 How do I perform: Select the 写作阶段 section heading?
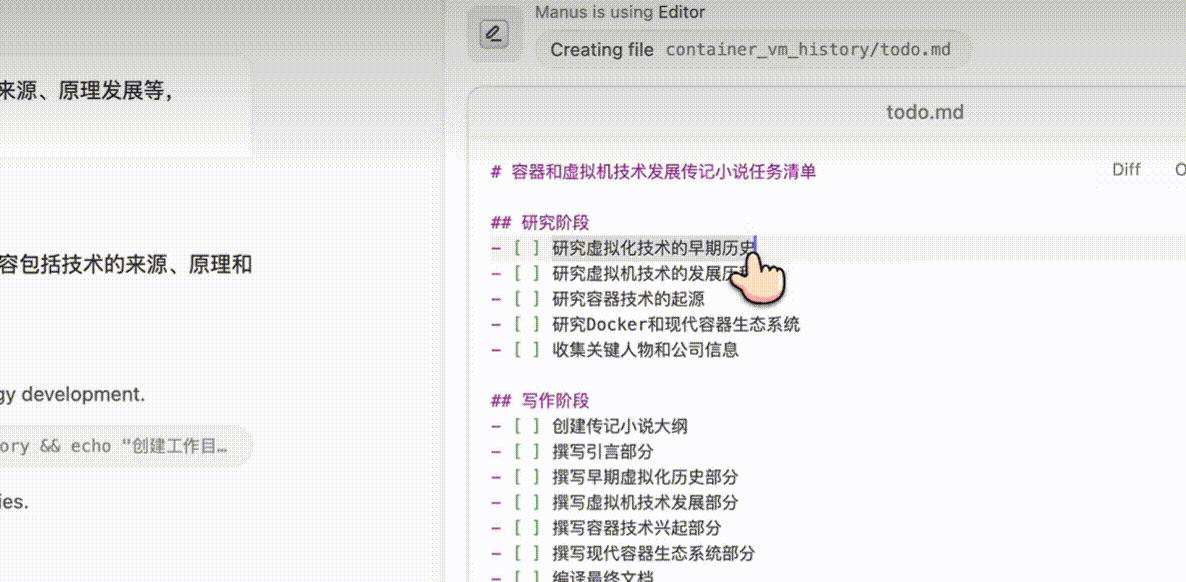pyautogui.click(x=547, y=400)
